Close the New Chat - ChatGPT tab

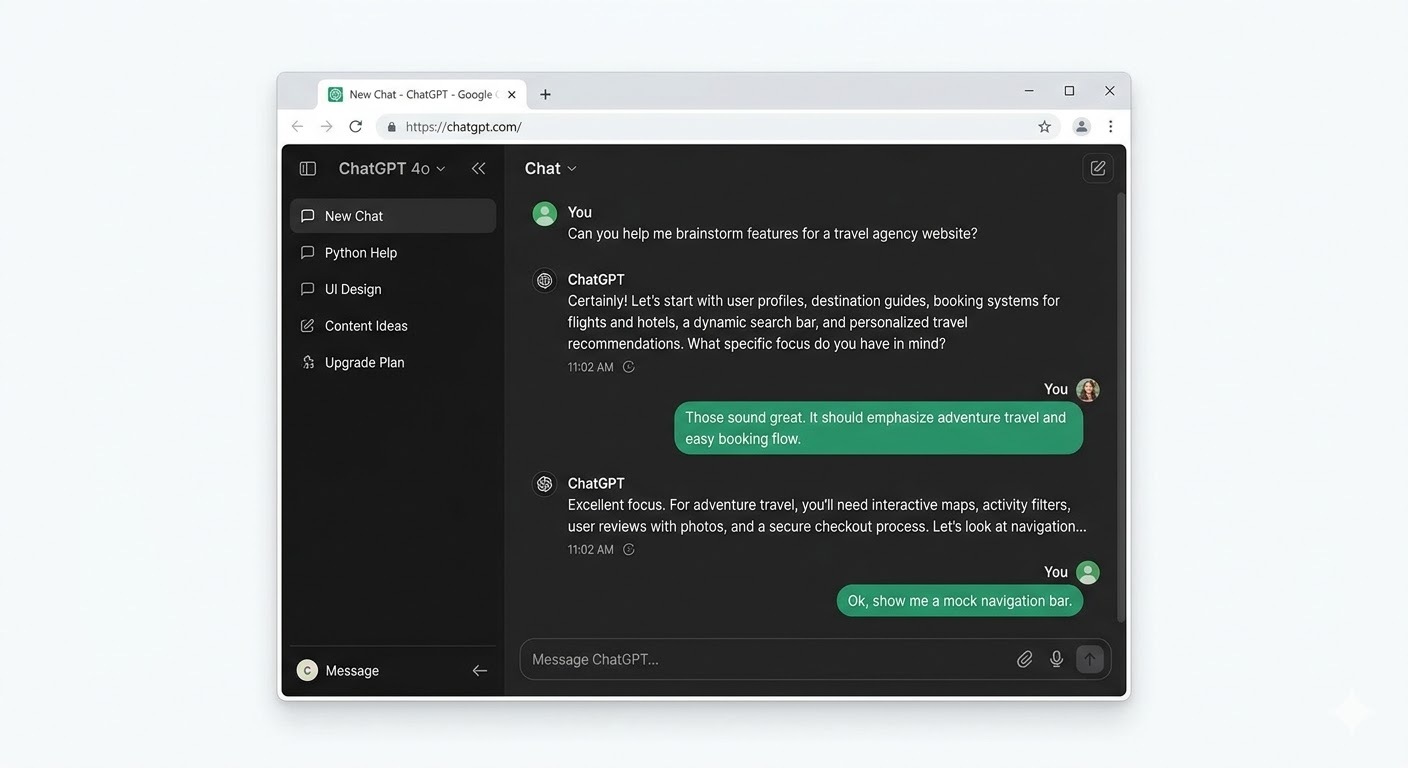pos(512,95)
